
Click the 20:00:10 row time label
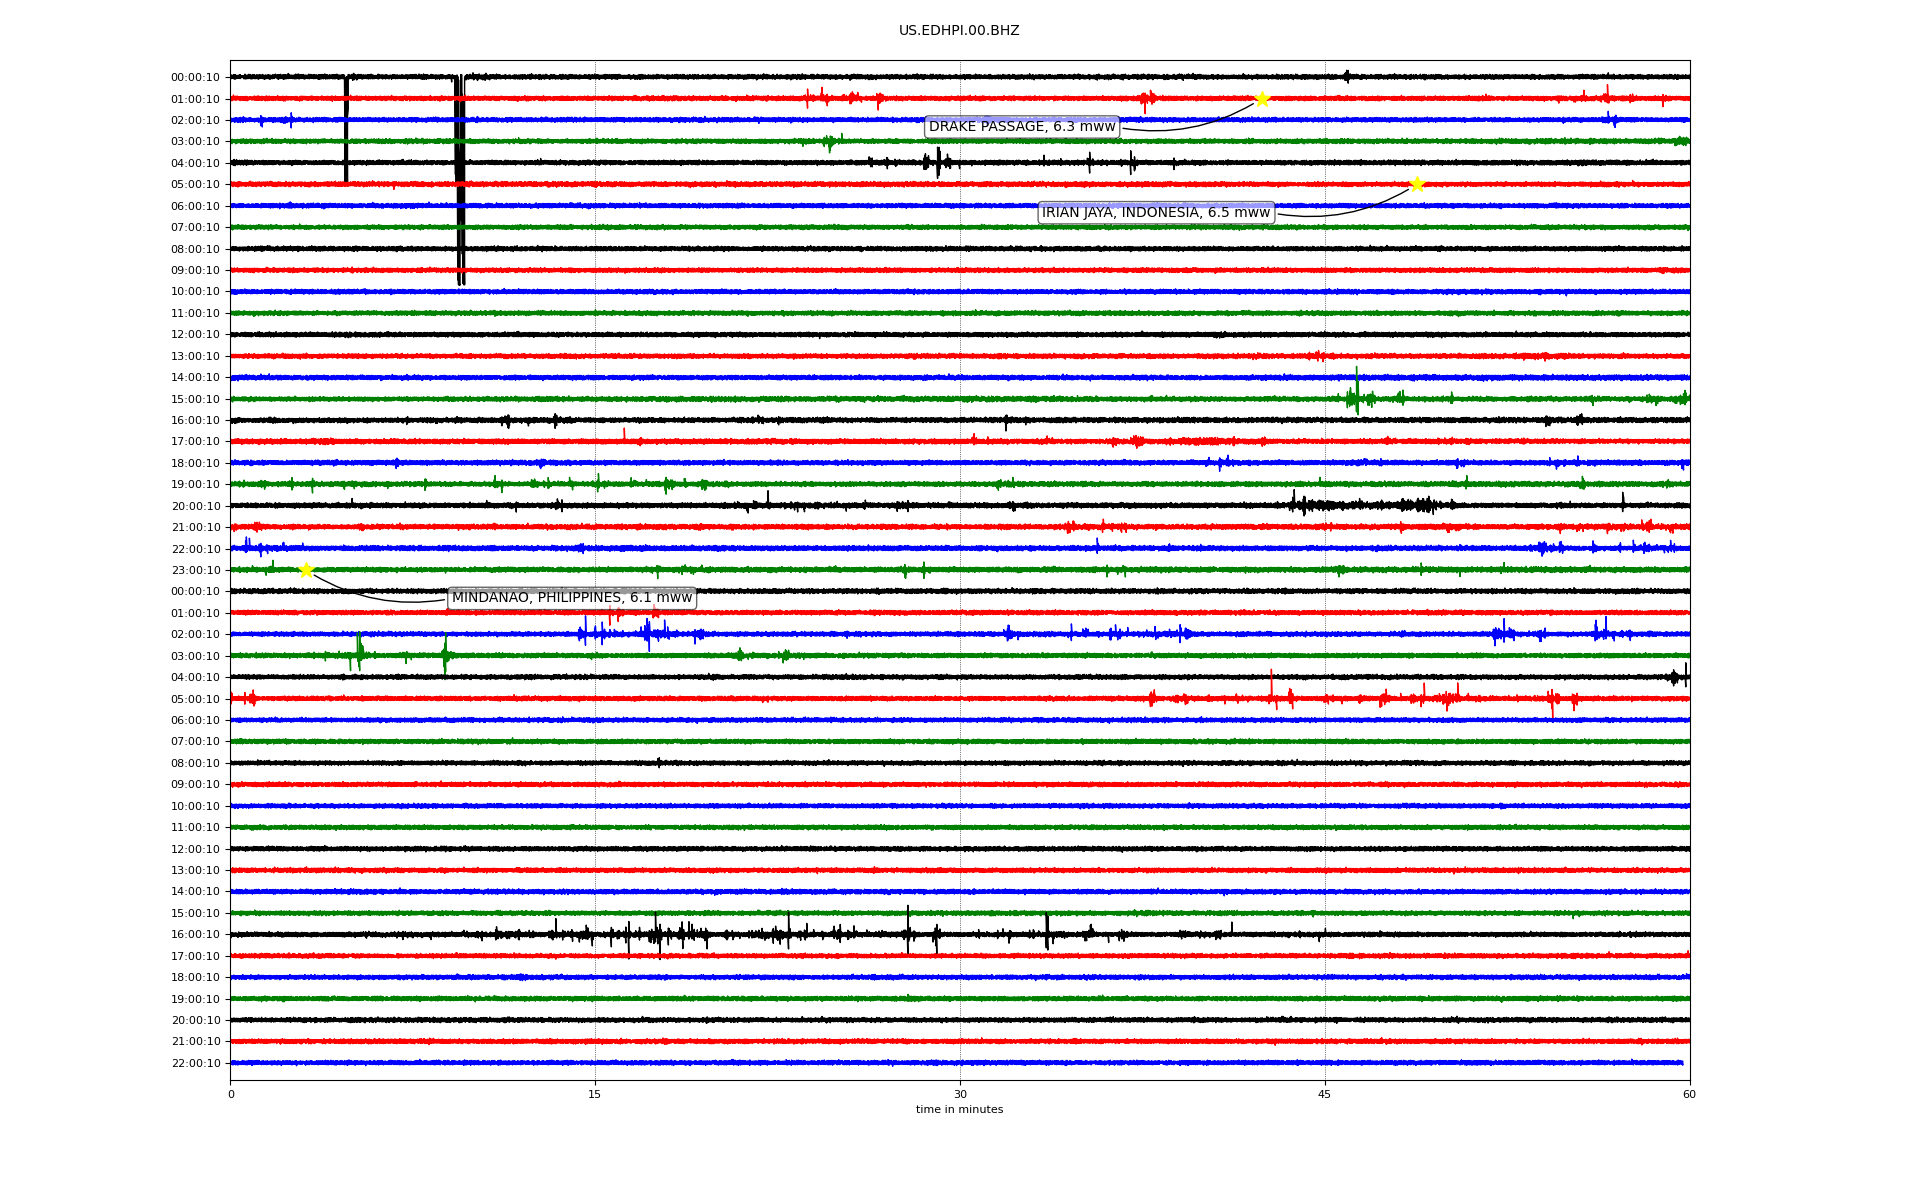tap(195, 506)
